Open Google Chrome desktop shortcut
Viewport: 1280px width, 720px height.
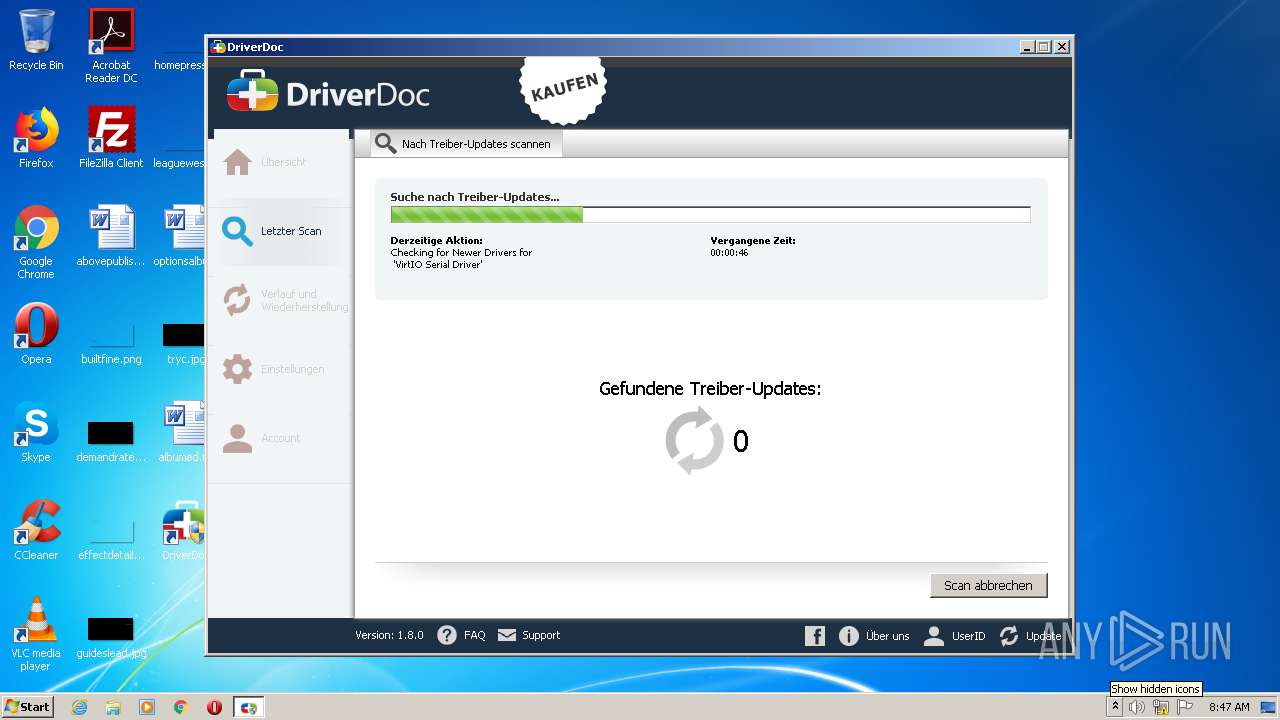[x=36, y=242]
